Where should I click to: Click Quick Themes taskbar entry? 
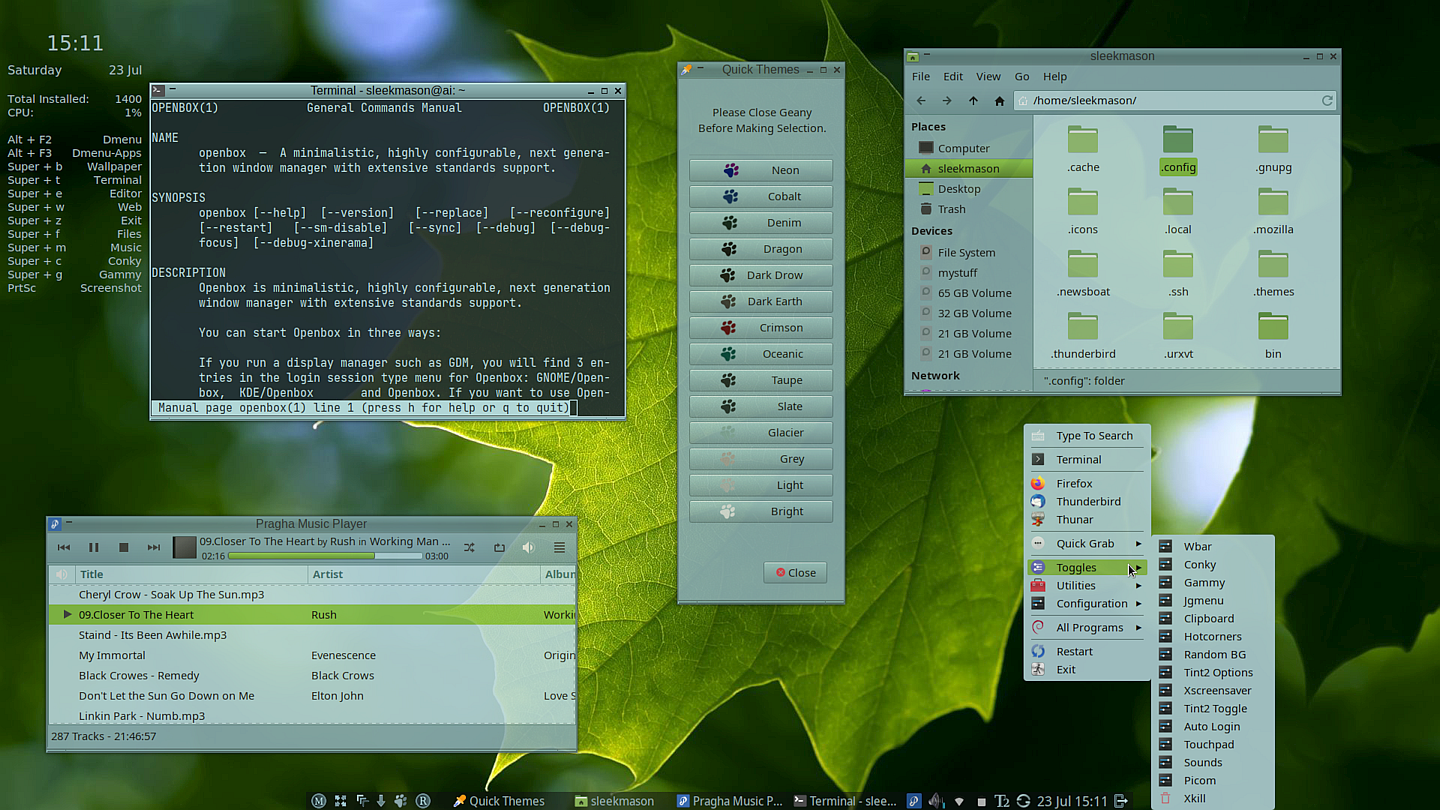(499, 801)
